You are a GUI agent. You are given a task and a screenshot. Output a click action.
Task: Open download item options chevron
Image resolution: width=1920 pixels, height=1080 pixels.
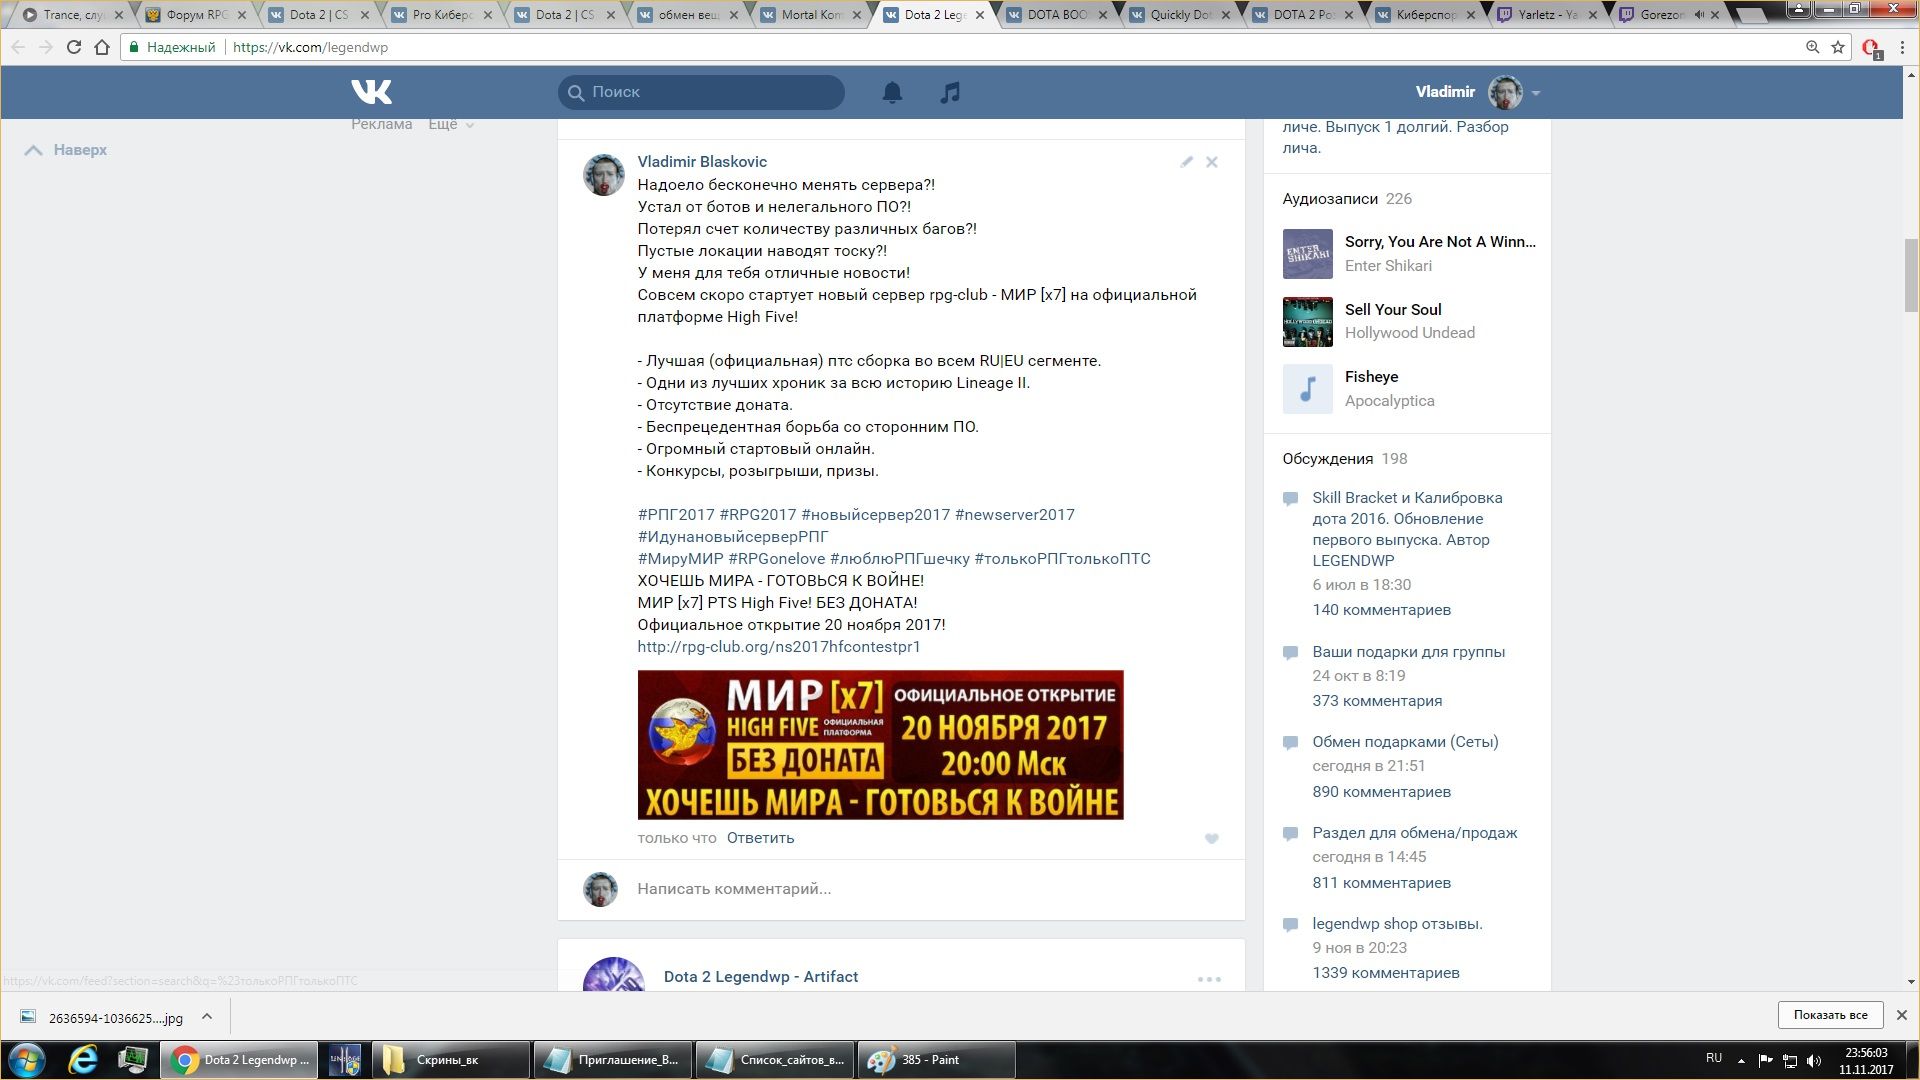(x=207, y=1016)
